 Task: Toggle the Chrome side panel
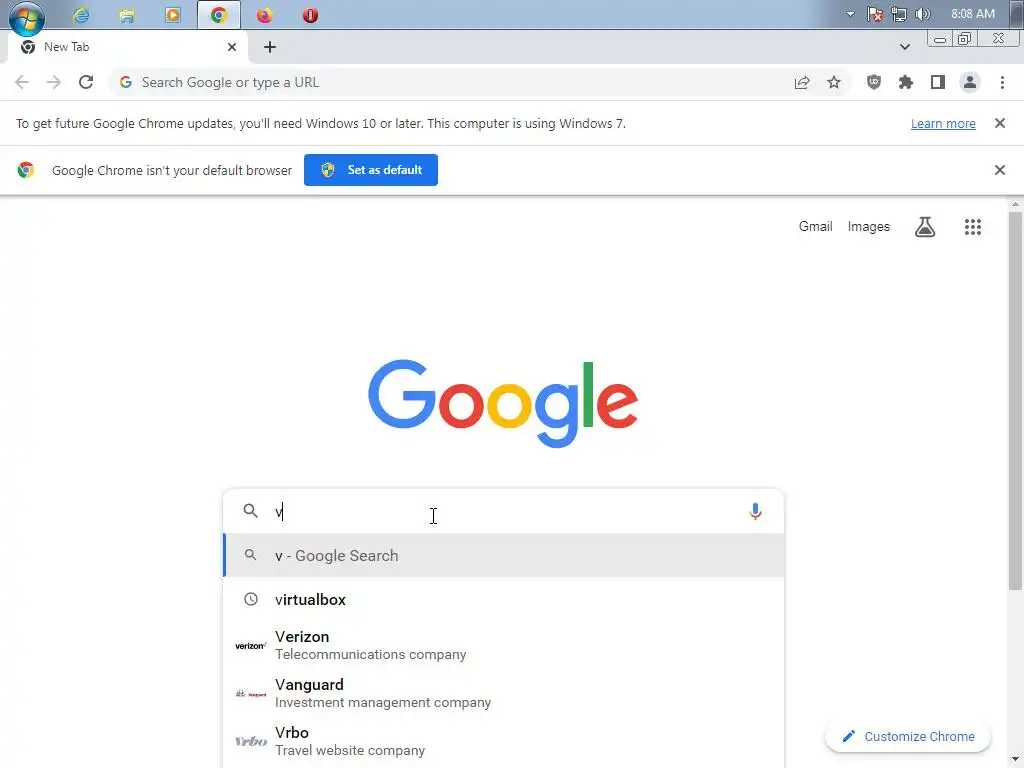tap(938, 82)
